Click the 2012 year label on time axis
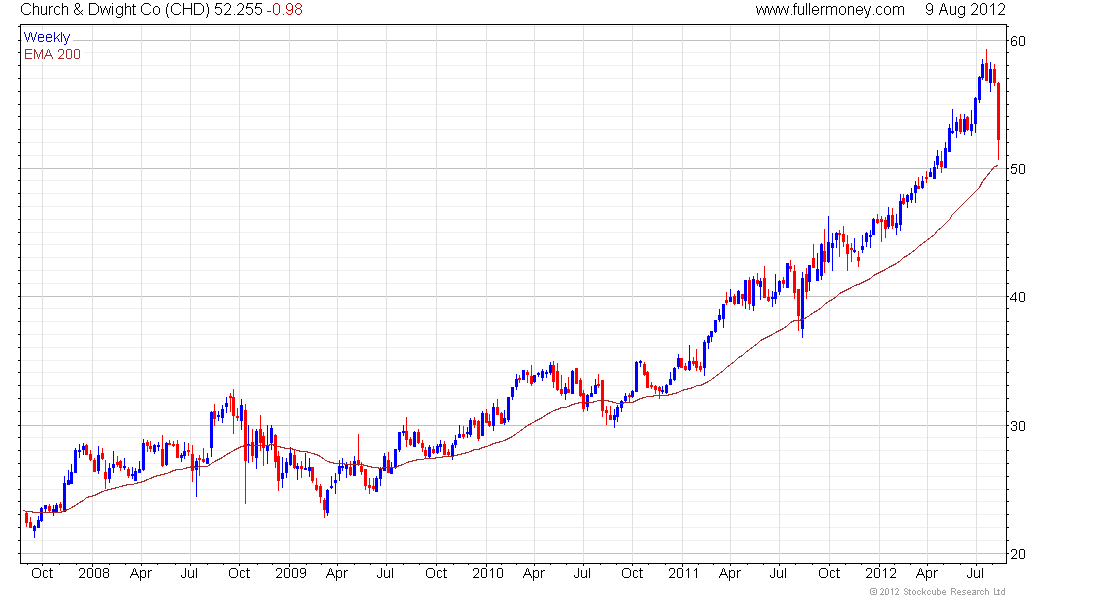1100x600 pixels. point(880,573)
